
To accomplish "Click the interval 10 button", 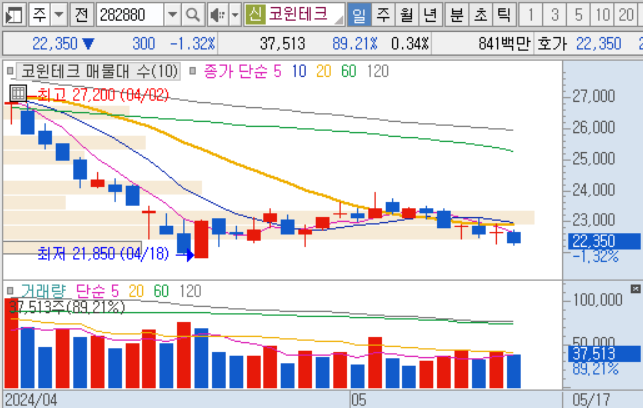I will [x=602, y=15].
